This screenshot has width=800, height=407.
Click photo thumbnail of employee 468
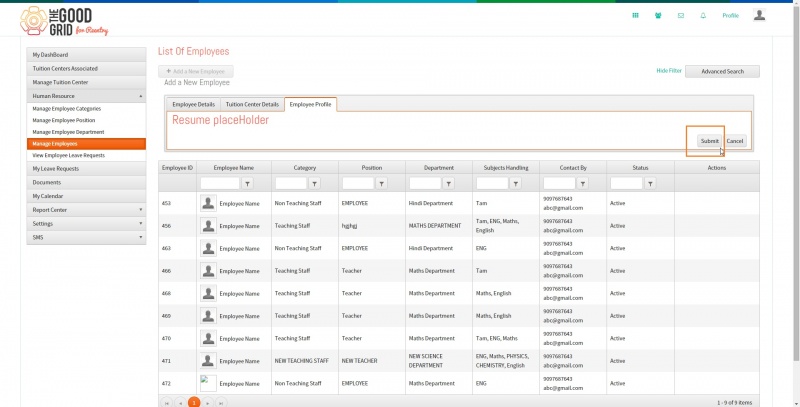[x=208, y=293]
